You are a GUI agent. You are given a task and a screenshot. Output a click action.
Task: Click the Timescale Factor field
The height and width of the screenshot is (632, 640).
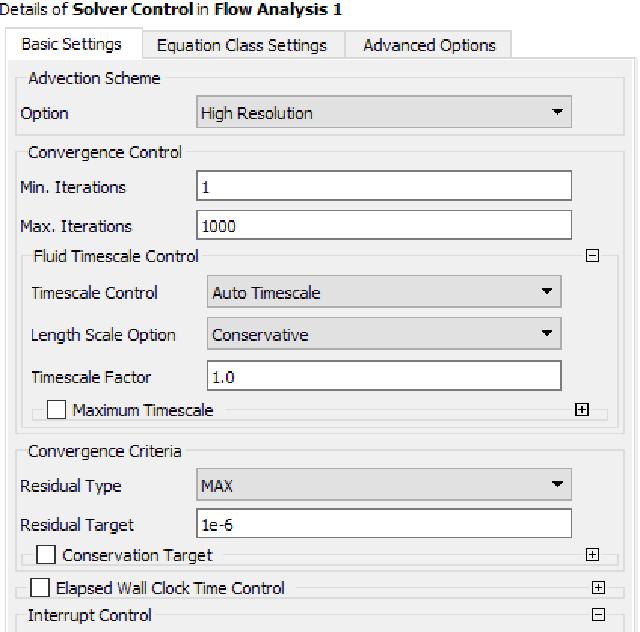click(x=384, y=376)
